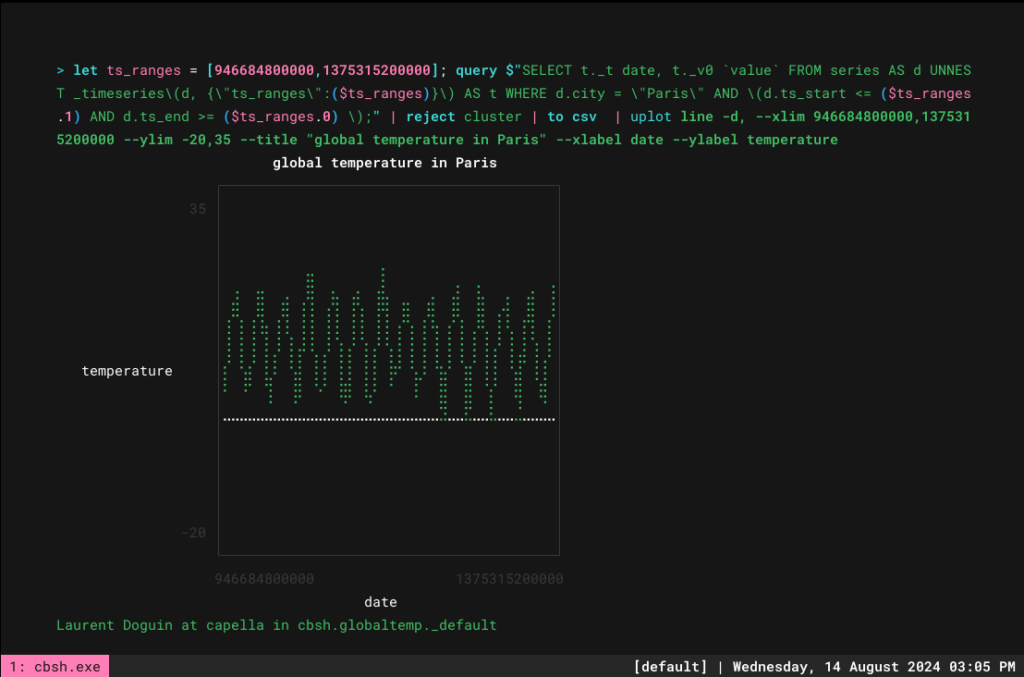Click the date and time in status bar
The width and height of the screenshot is (1024, 677).
click(x=874, y=667)
